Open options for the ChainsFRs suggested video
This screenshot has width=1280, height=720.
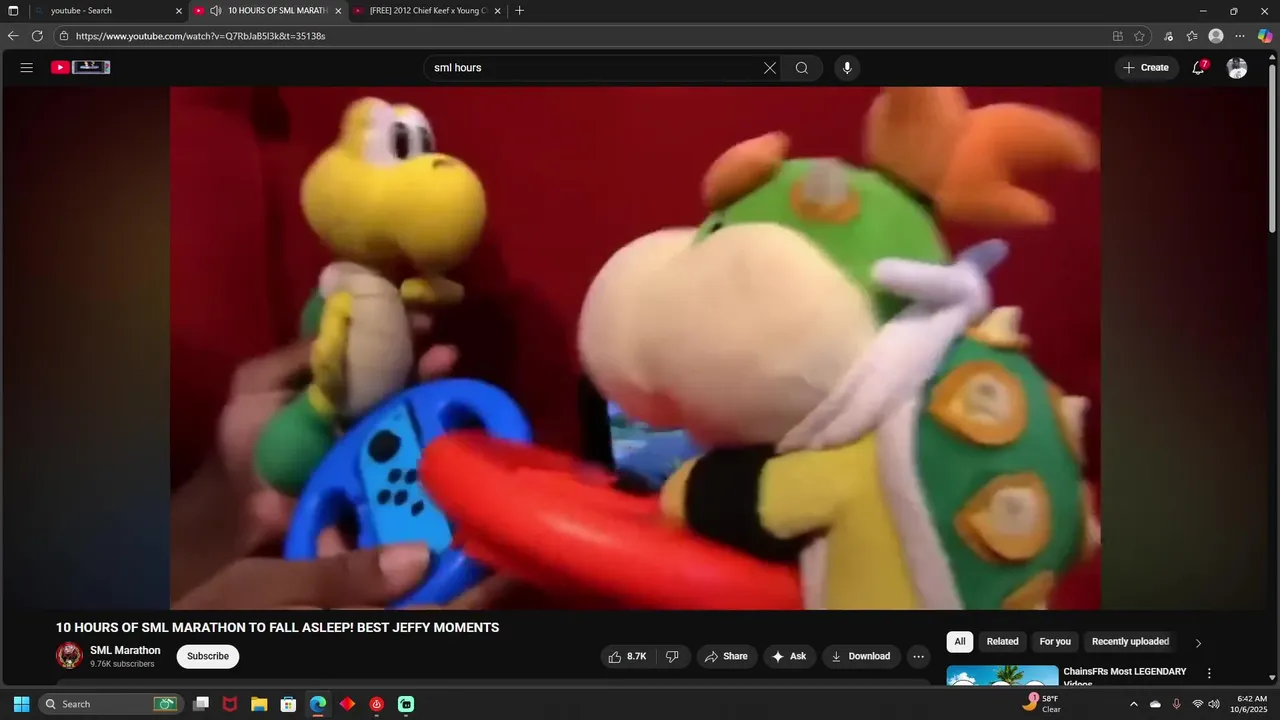coord(1209,674)
